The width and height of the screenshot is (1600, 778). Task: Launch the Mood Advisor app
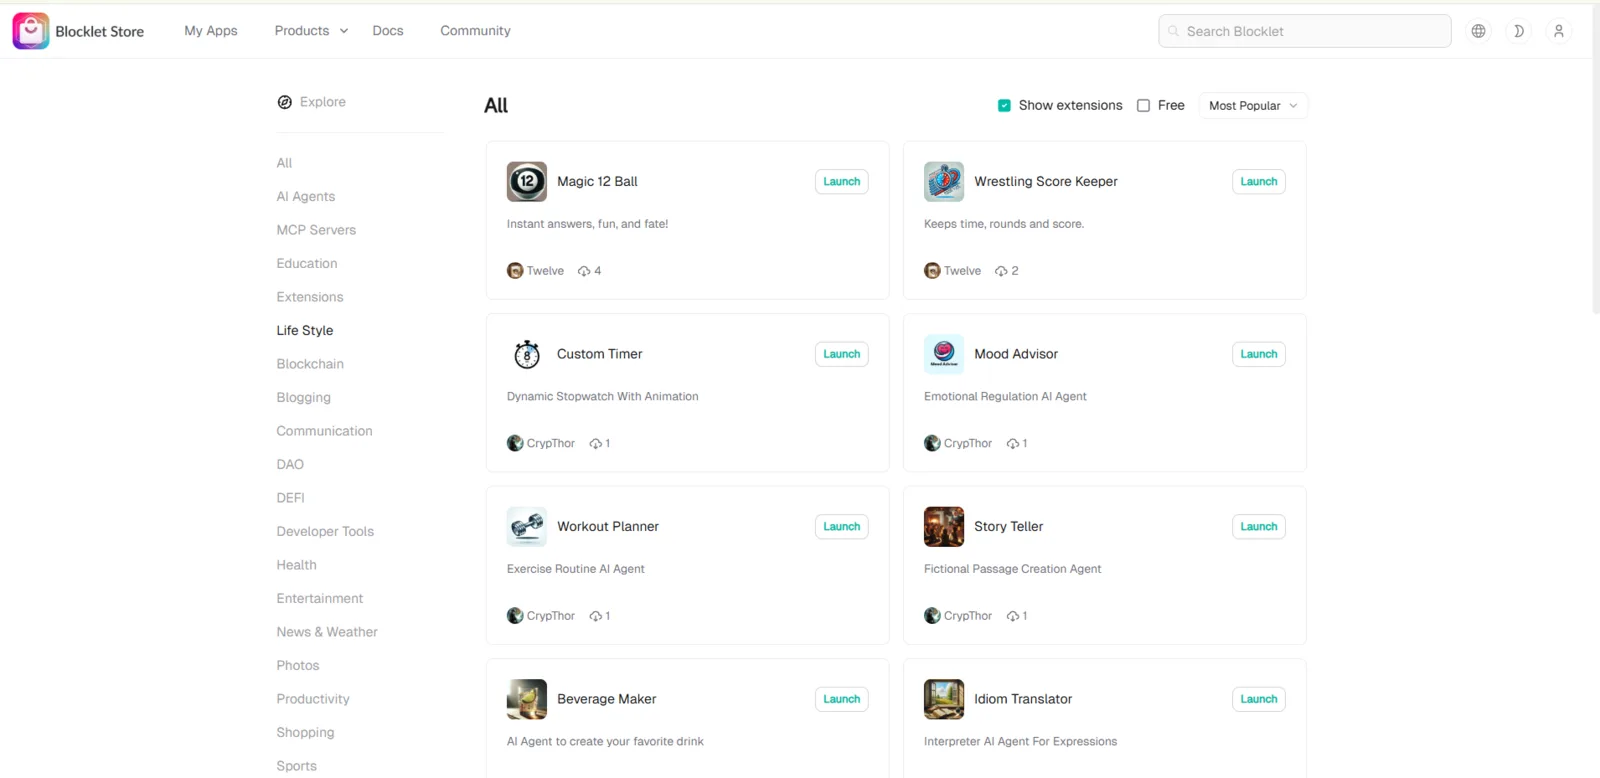point(1259,354)
